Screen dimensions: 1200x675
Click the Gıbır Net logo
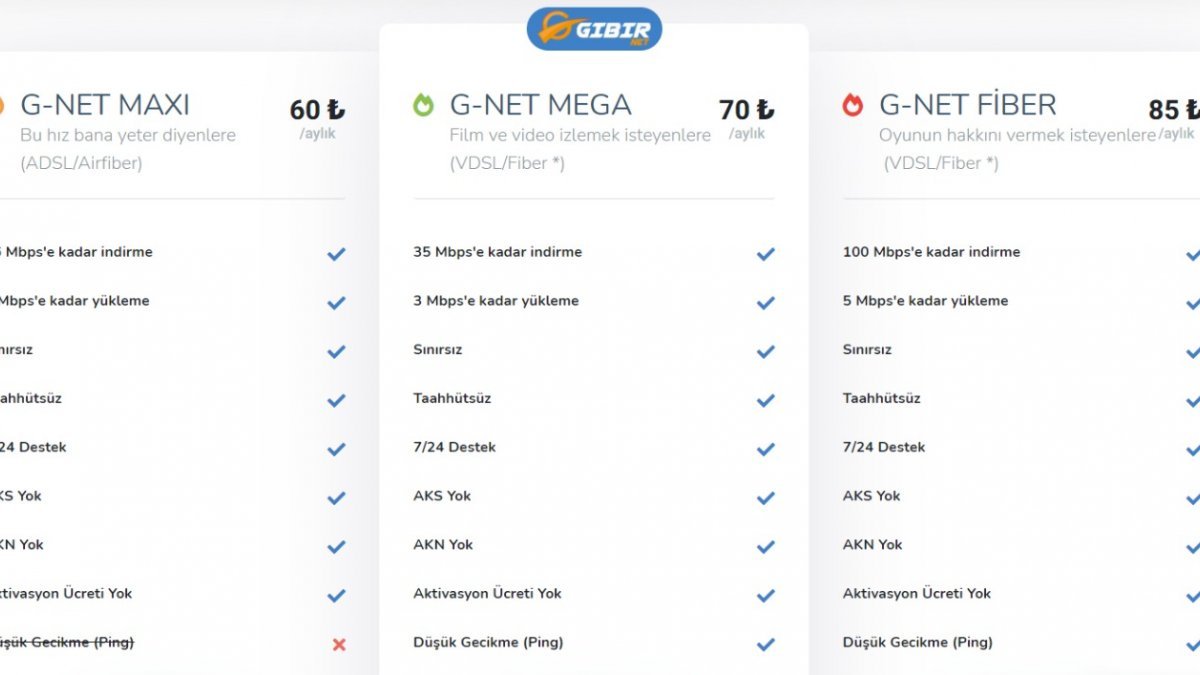point(594,29)
